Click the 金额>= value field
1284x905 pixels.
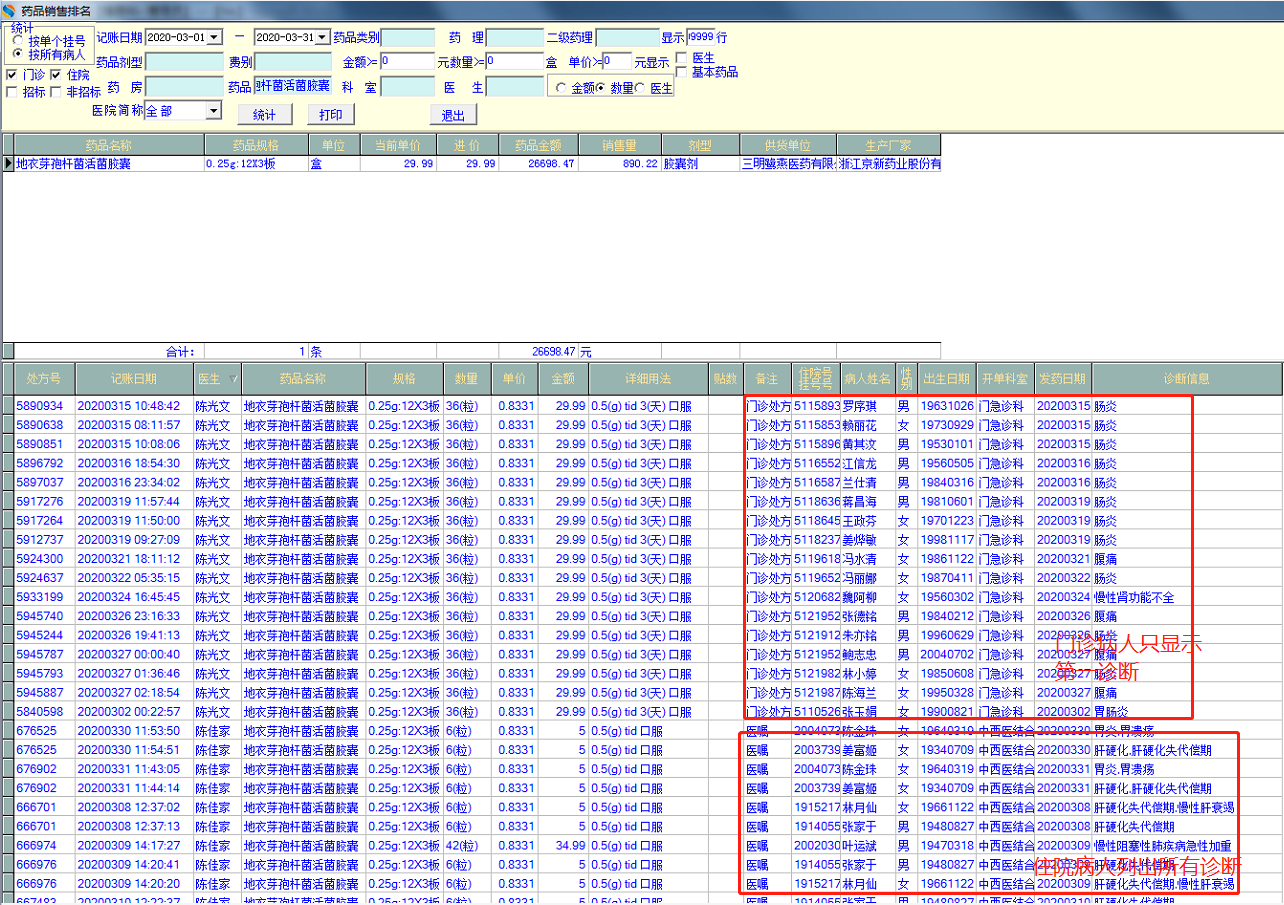[x=407, y=62]
